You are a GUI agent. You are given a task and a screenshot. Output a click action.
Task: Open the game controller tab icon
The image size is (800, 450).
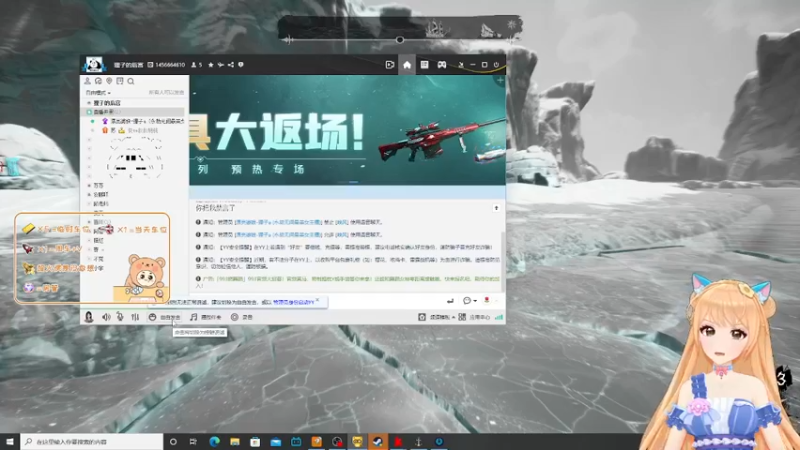[442, 65]
